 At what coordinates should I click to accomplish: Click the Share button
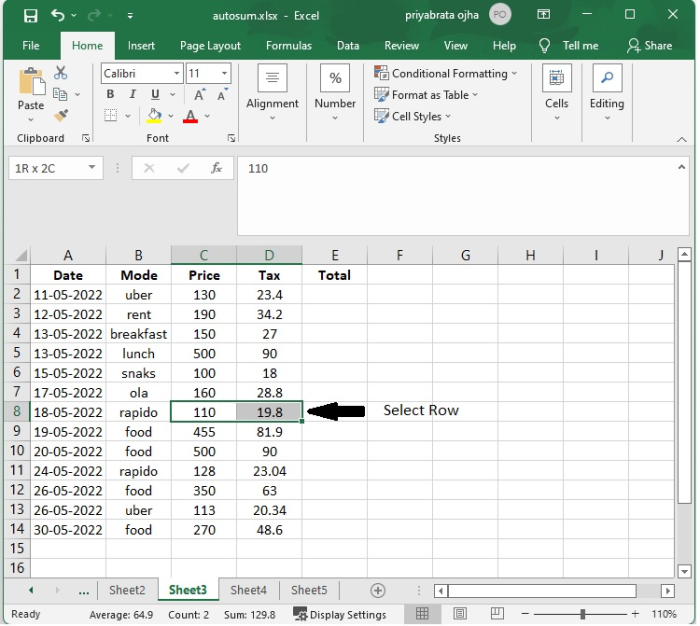click(x=649, y=45)
